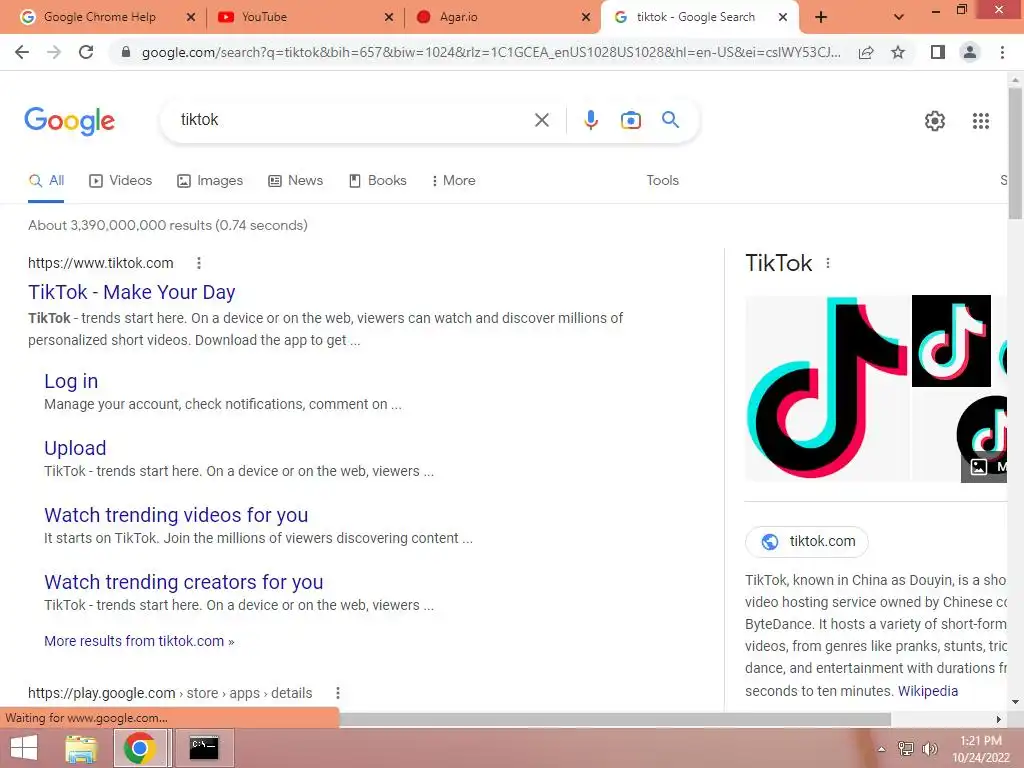Show hidden system tray icons
Image resolution: width=1024 pixels, height=768 pixels.
[x=881, y=749]
